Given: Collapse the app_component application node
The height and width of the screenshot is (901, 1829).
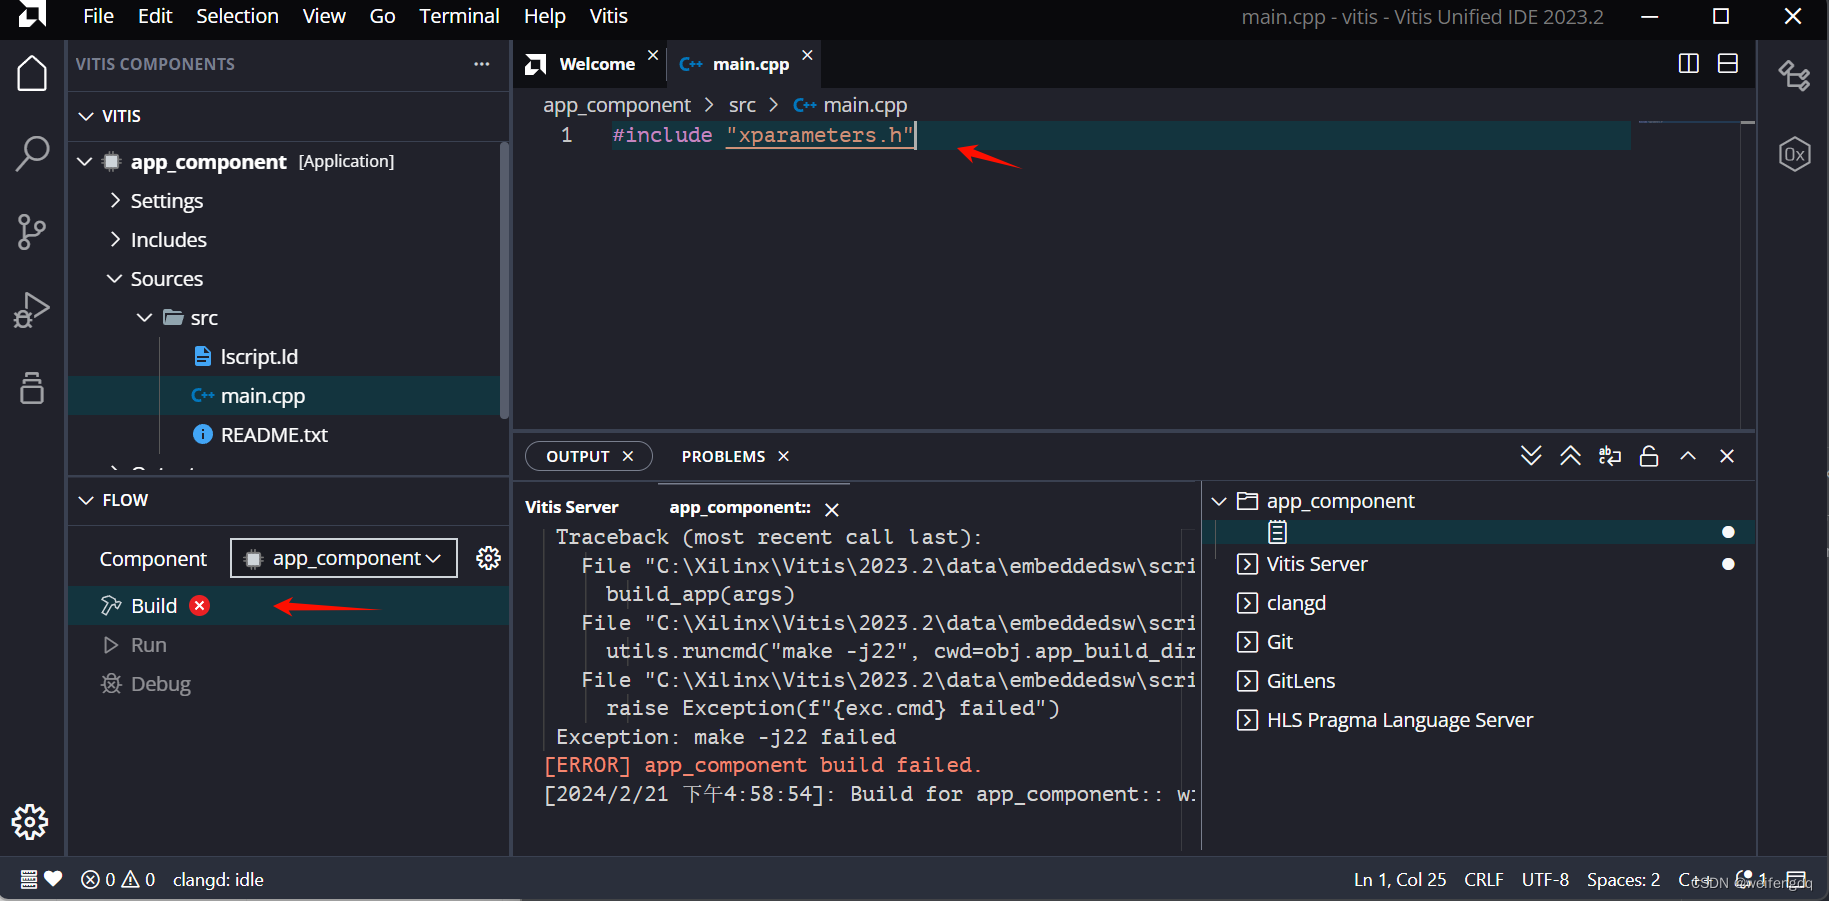Looking at the screenshot, I should [85, 161].
